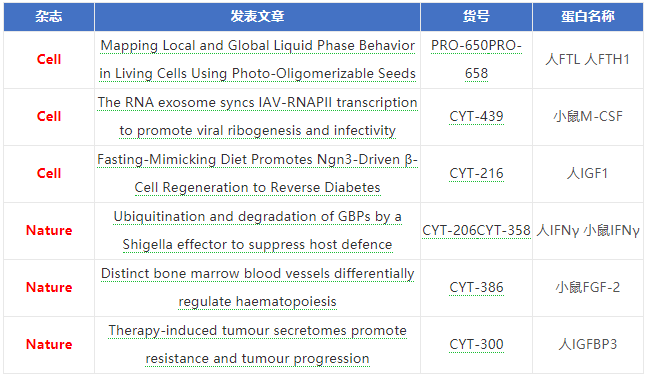The image size is (650, 378).
Task: Select the Nature label beside CYT-300 row
Action: point(49,344)
